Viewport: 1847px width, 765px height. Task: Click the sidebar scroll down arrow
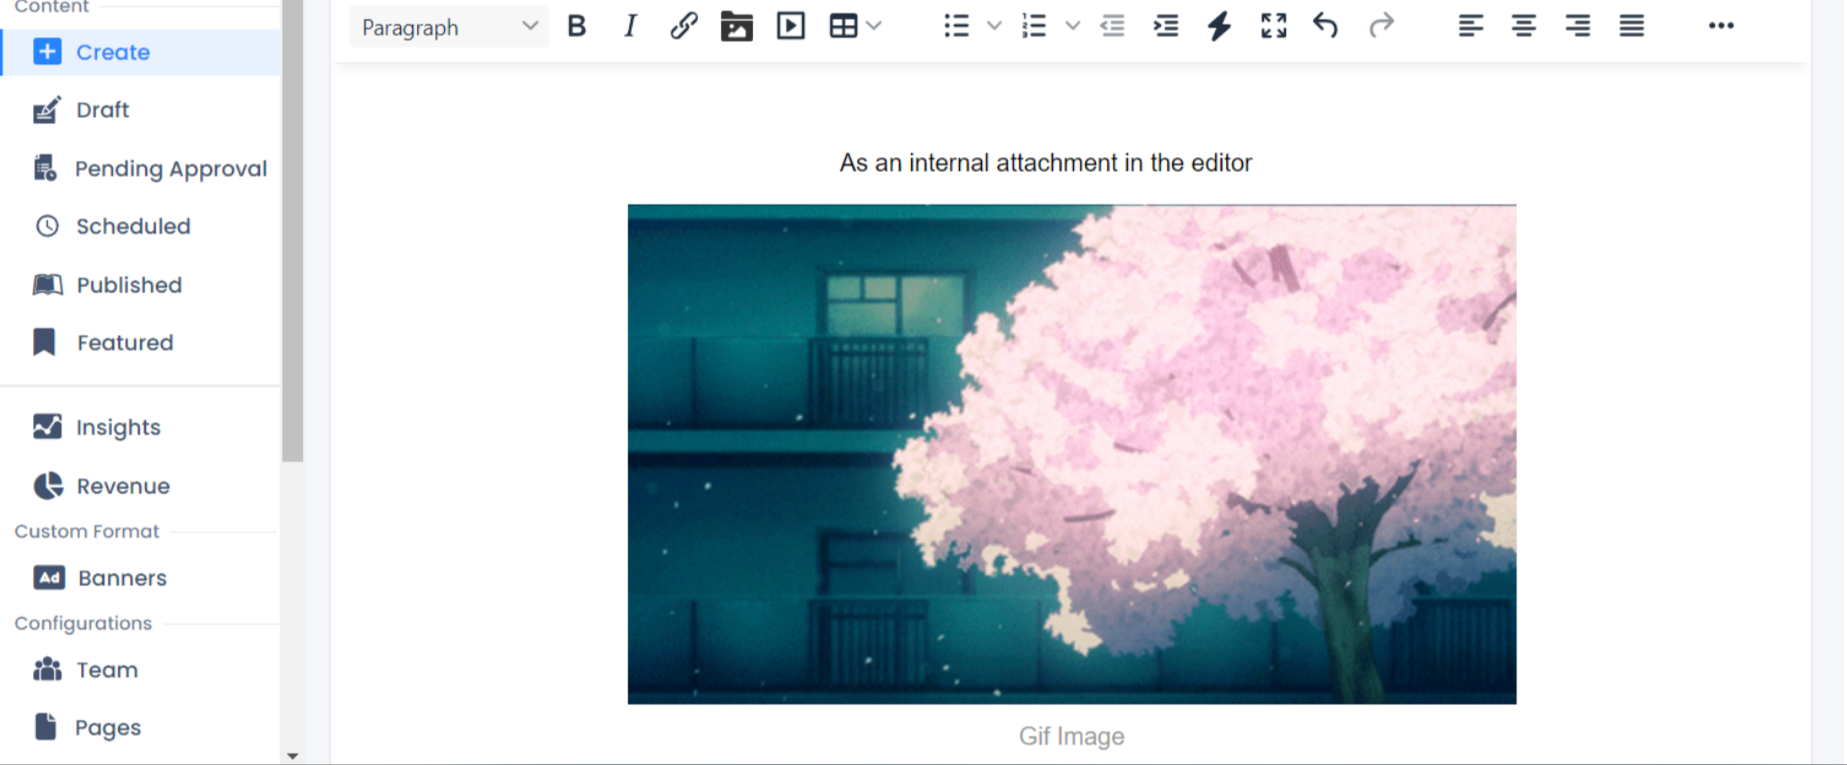292,756
